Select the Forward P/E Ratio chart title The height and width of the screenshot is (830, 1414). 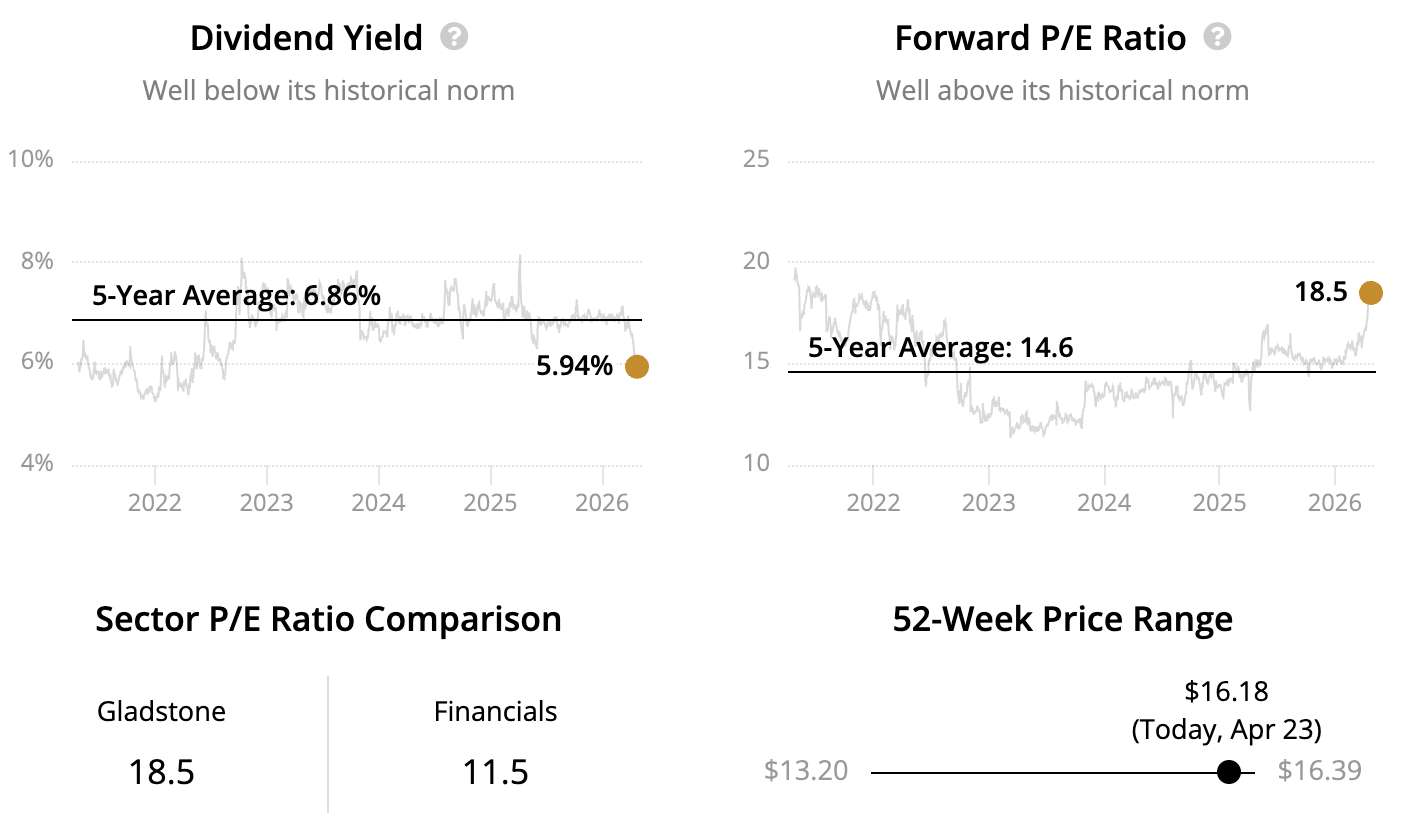click(1040, 38)
